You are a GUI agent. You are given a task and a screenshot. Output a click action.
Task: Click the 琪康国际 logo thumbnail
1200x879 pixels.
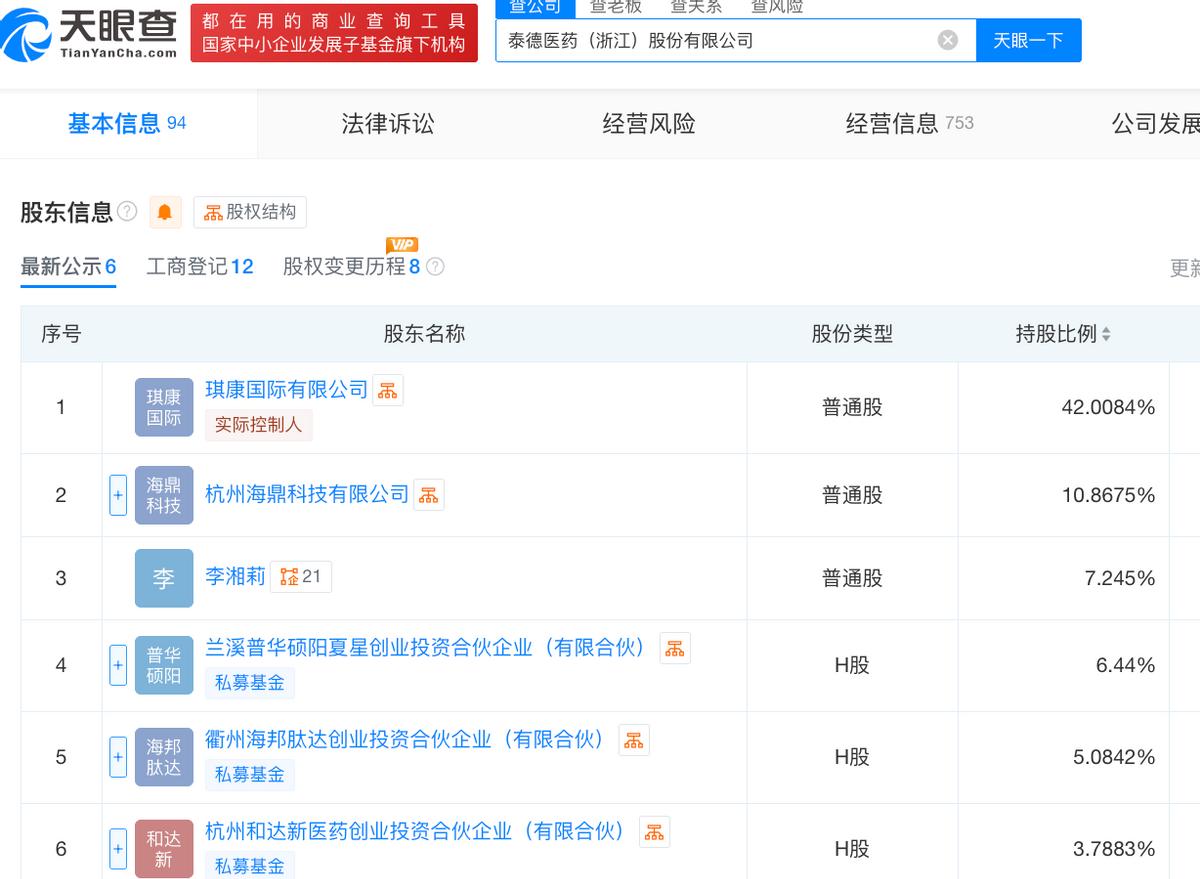(164, 408)
